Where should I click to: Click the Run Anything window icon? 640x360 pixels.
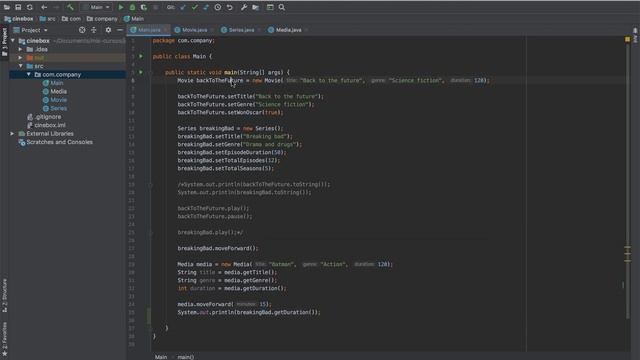[270, 7]
